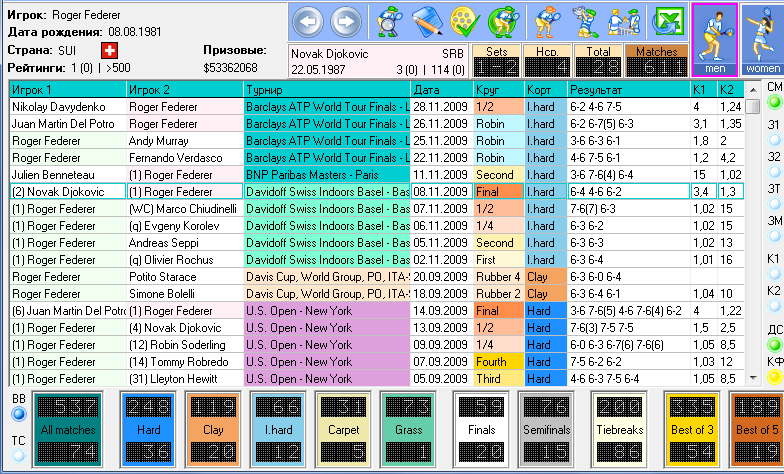The width and height of the screenshot is (784, 474).
Task: Filter matches by Carpet surface
Action: pyautogui.click(x=344, y=430)
